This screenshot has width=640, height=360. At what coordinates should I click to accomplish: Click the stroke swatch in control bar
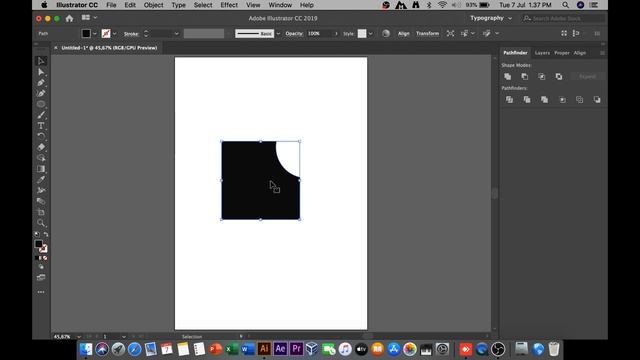[106, 33]
